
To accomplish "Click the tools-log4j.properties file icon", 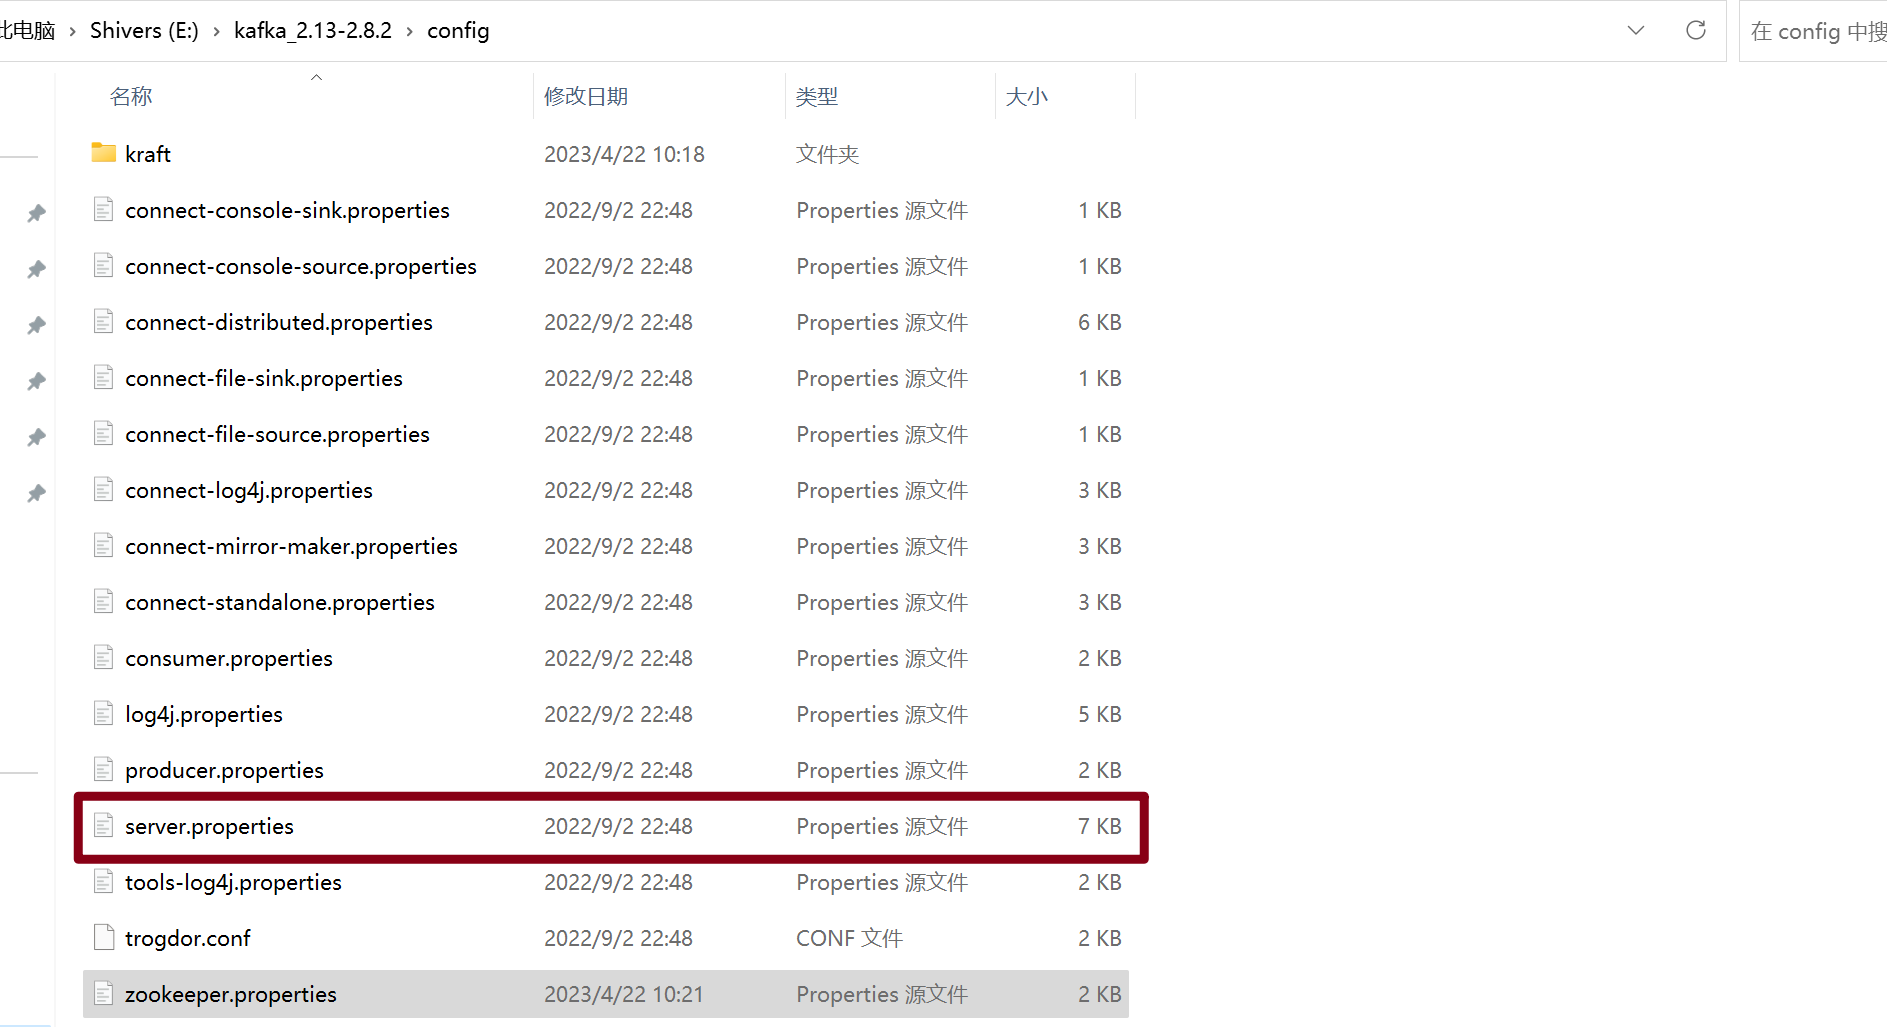I will [x=103, y=881].
